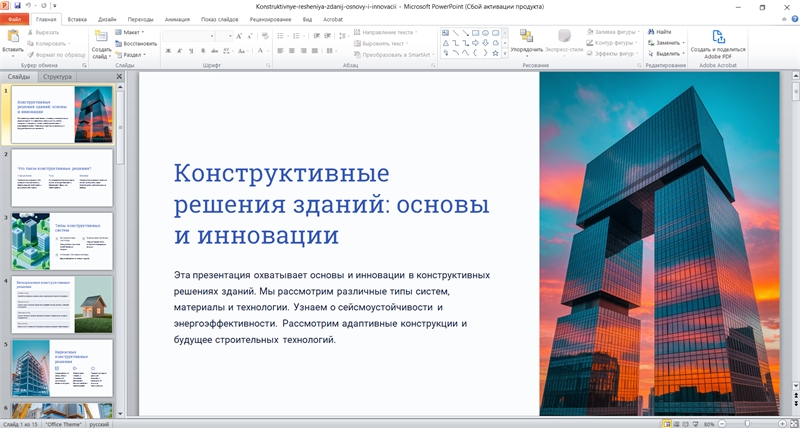Open the font name combo box

pos(188,36)
